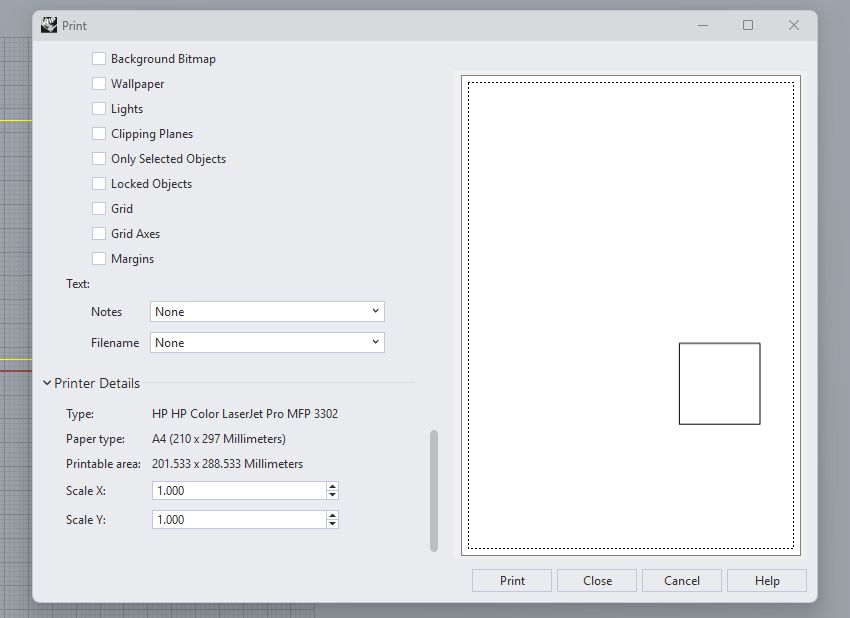The image size is (850, 618).
Task: Click the Cancel button
Action: pos(681,581)
